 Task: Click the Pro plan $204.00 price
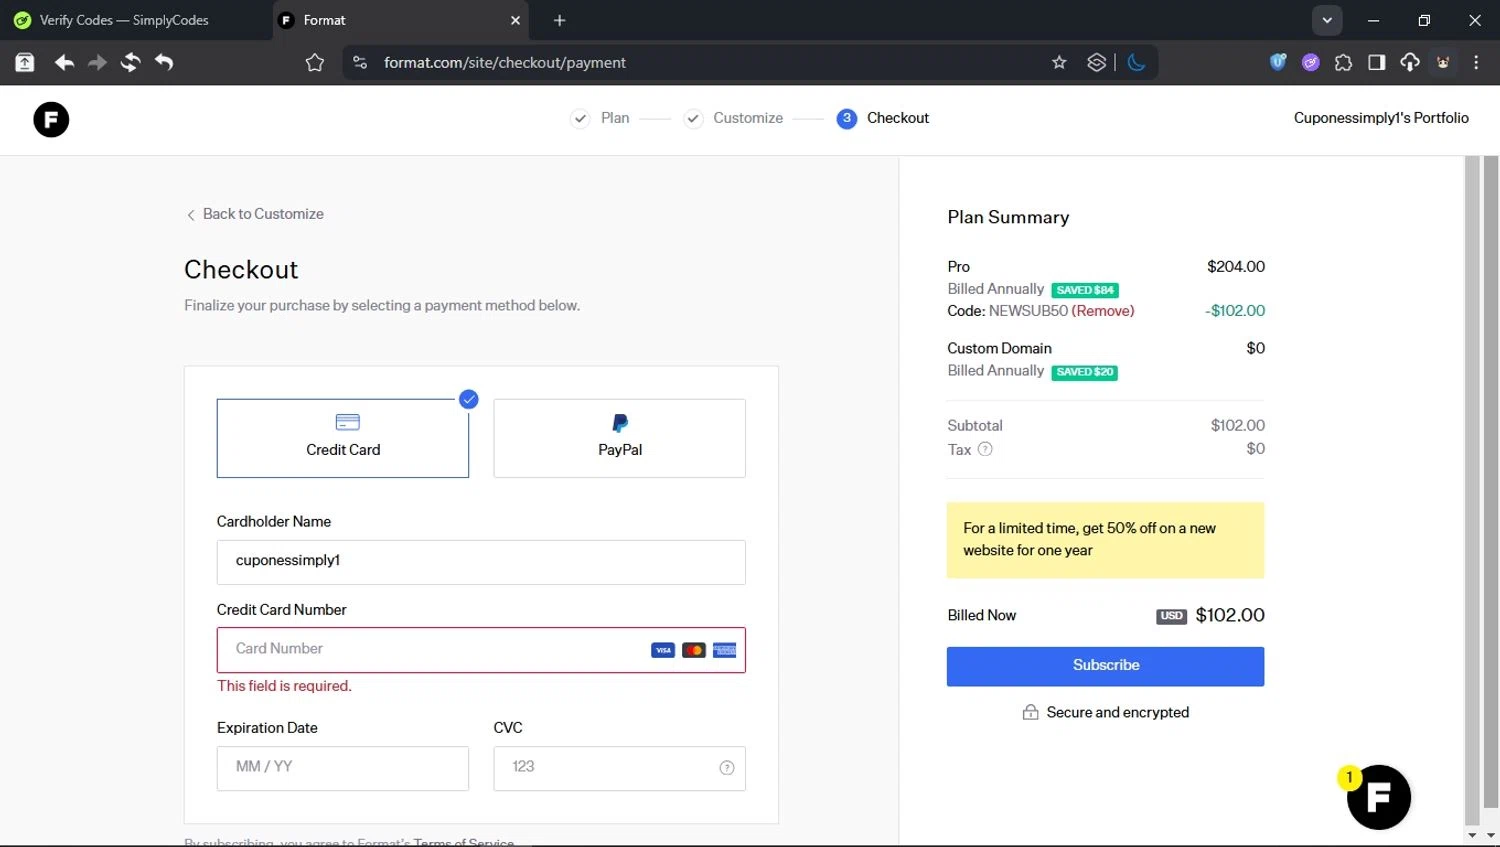click(1236, 267)
